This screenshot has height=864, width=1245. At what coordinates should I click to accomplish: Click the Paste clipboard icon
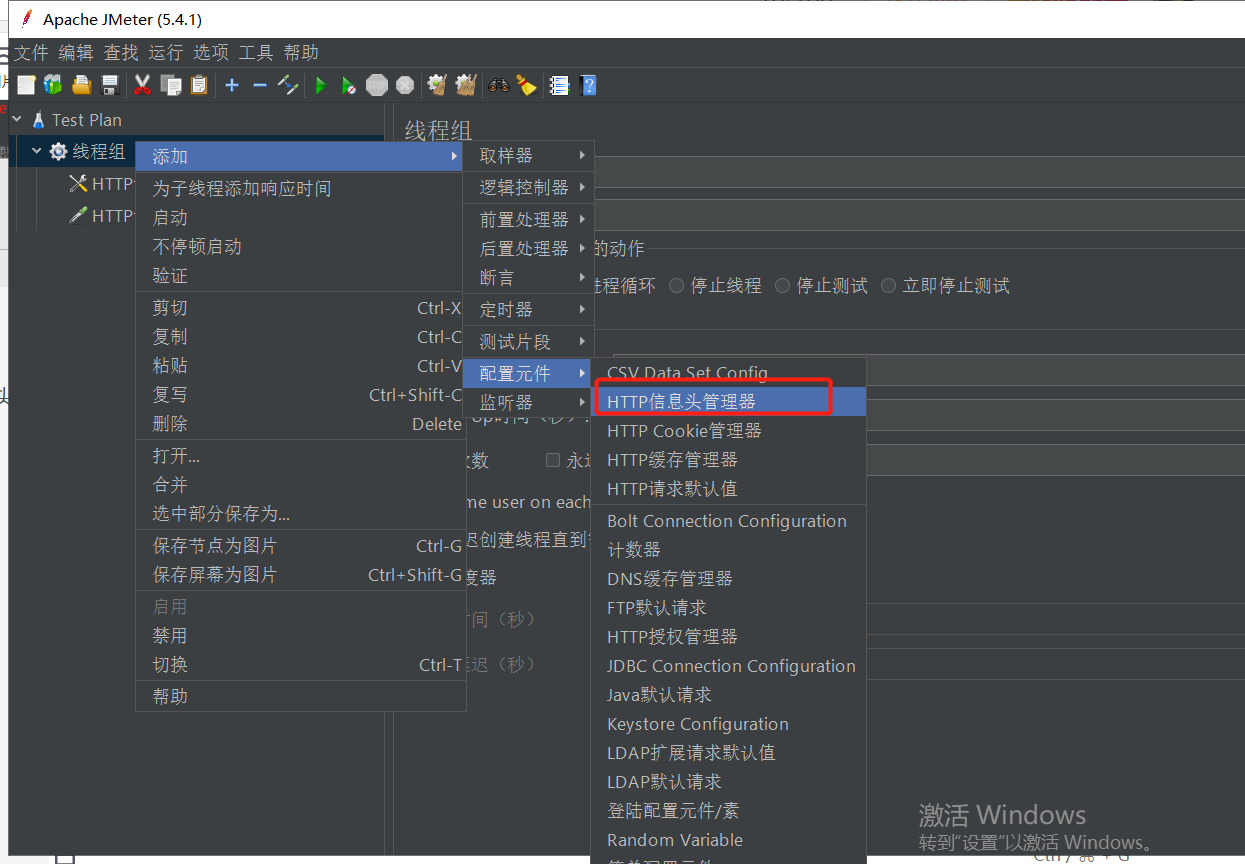[x=199, y=86]
